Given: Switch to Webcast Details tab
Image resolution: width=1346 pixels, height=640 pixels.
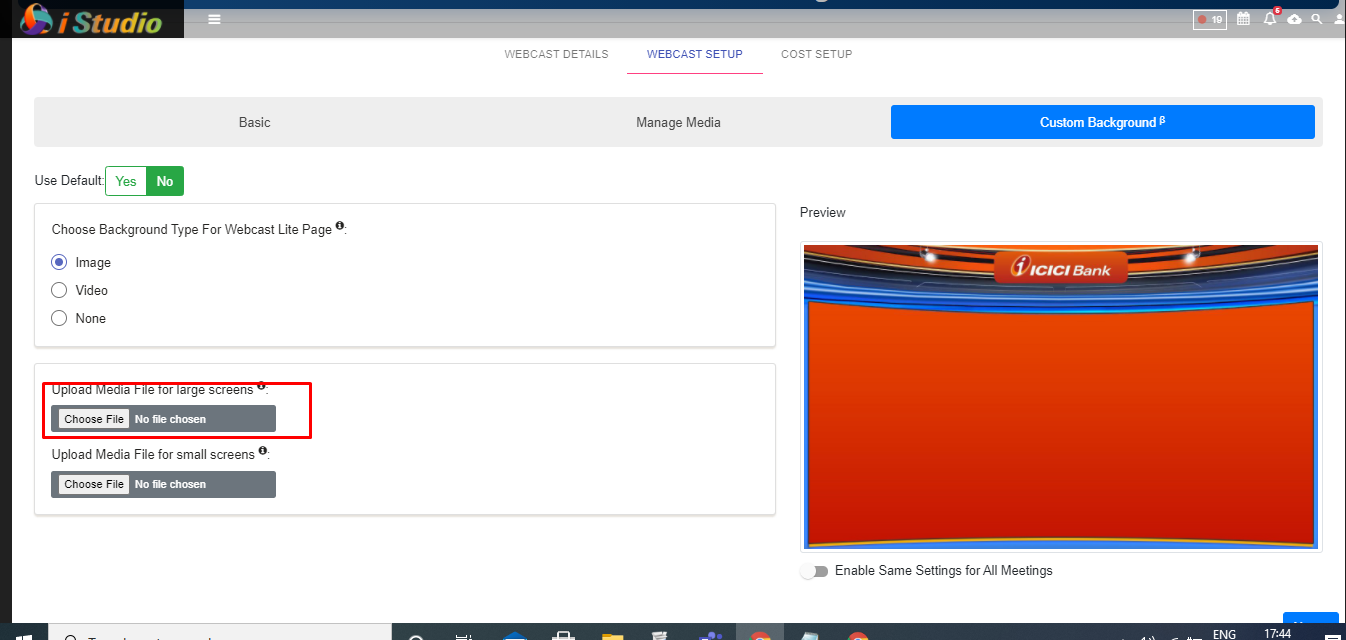Looking at the screenshot, I should [x=556, y=54].
